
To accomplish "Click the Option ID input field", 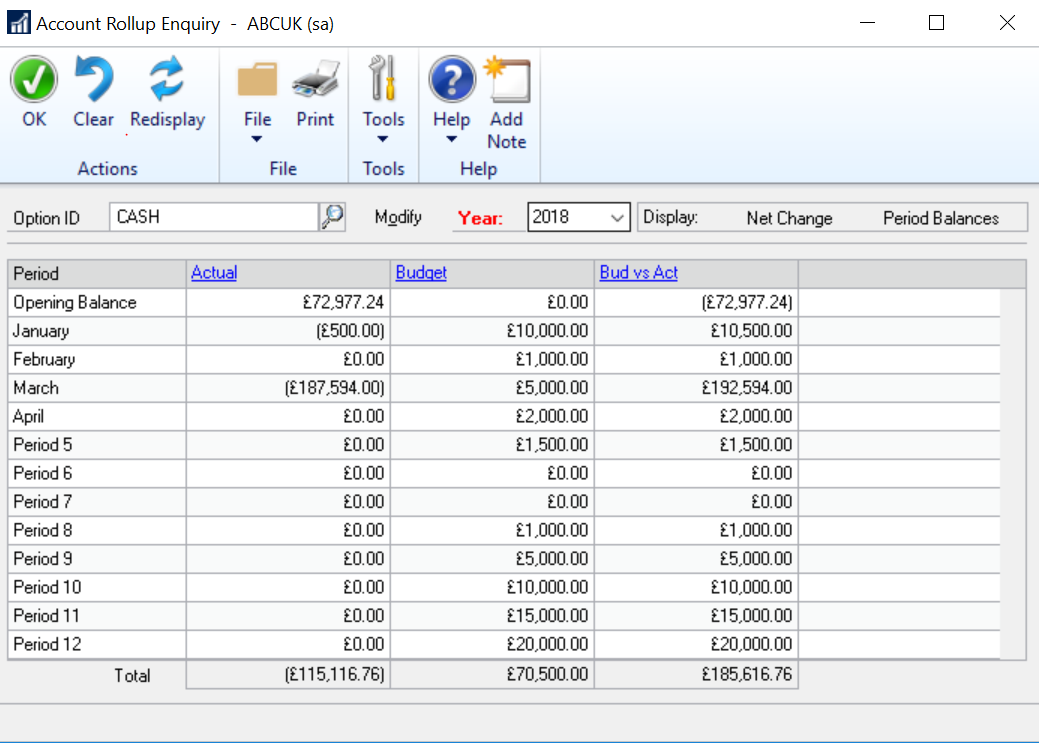I will pyautogui.click(x=214, y=217).
